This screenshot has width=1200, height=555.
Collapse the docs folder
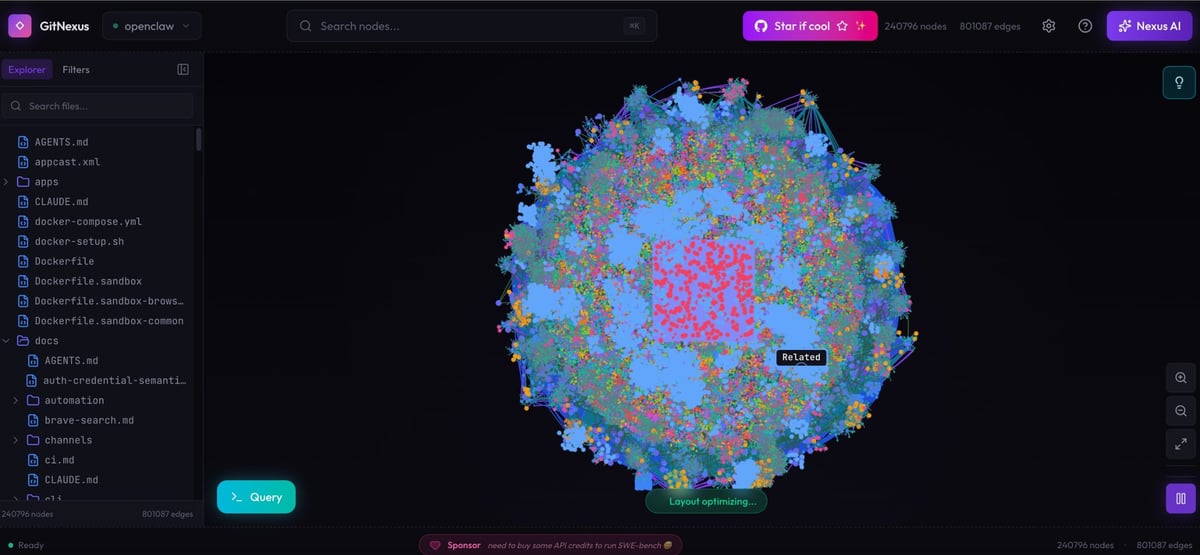[46, 341]
